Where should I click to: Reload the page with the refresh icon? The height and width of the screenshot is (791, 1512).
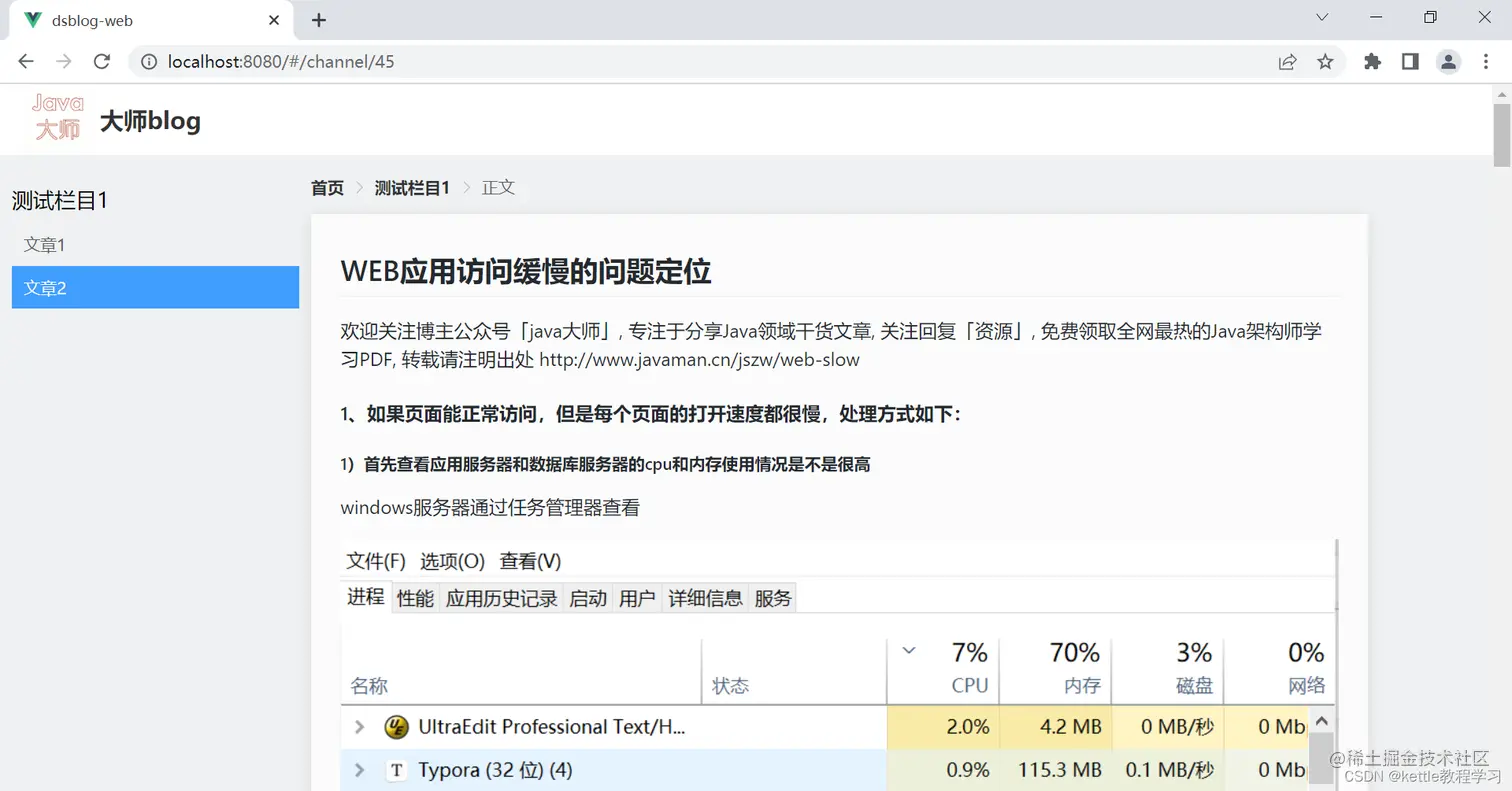101,61
